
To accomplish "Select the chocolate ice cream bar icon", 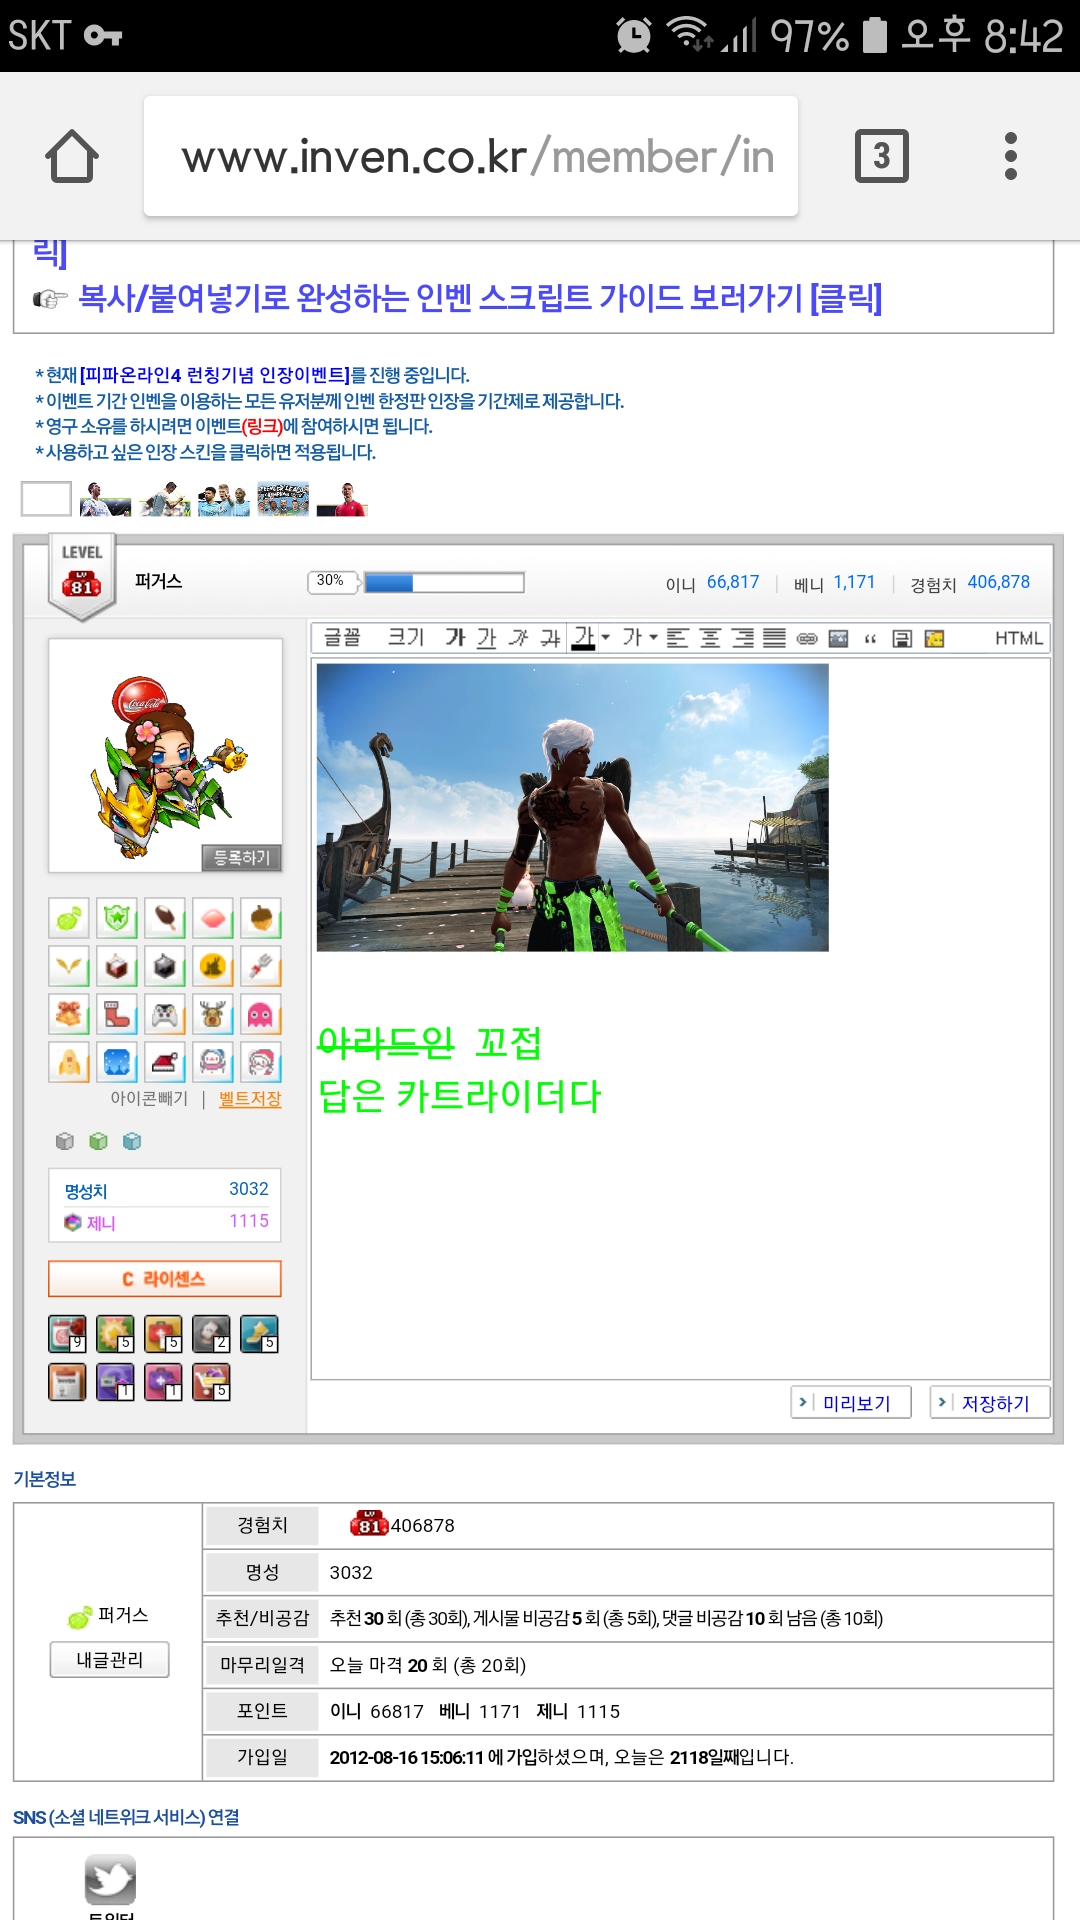I will click(165, 918).
